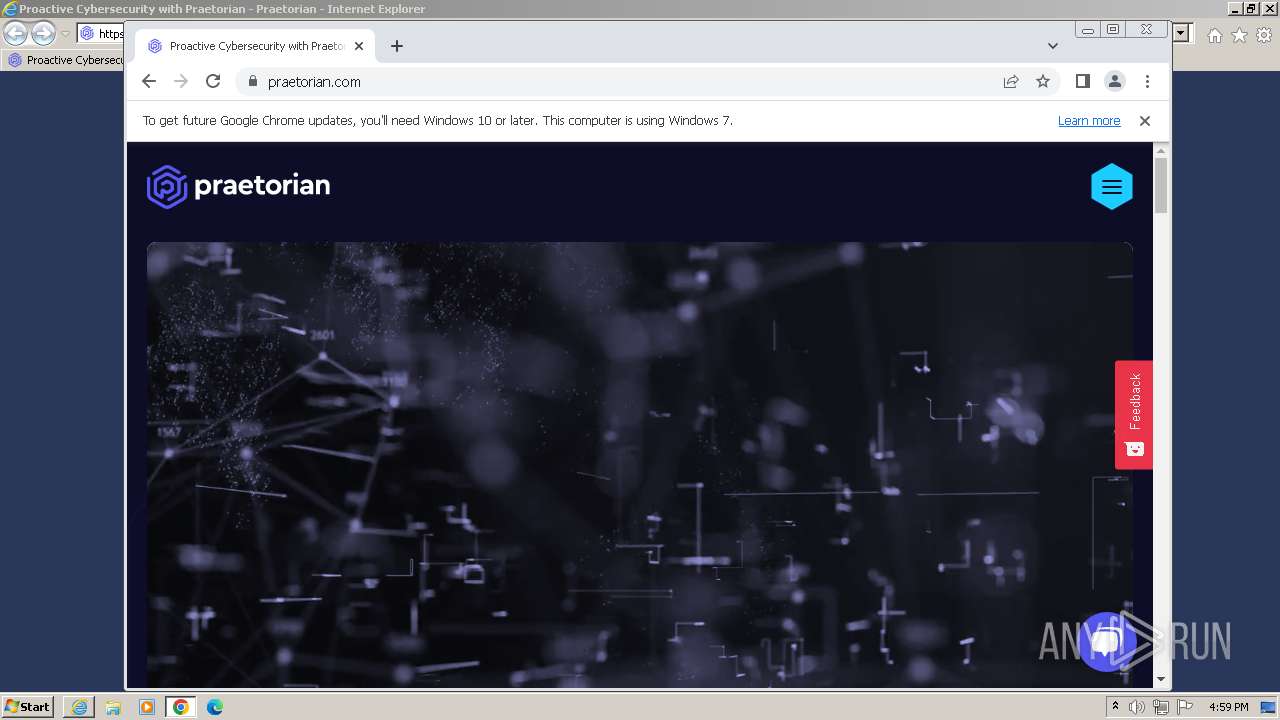Open the chat bubble widget

click(x=1105, y=642)
